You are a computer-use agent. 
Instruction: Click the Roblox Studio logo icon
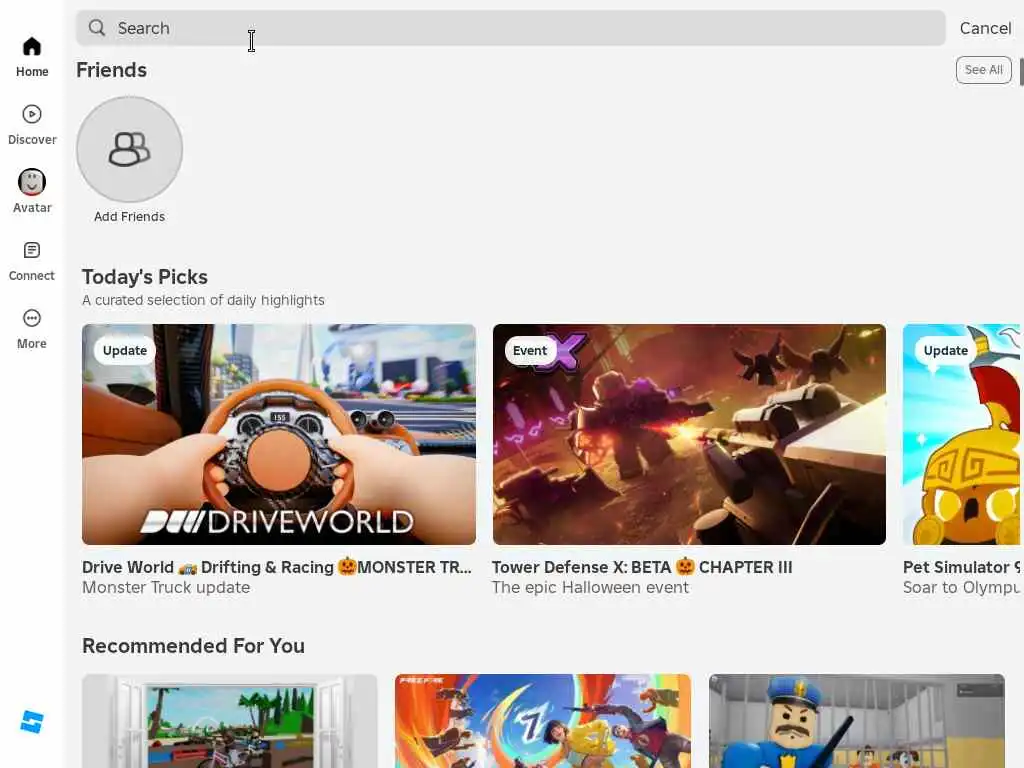32,722
